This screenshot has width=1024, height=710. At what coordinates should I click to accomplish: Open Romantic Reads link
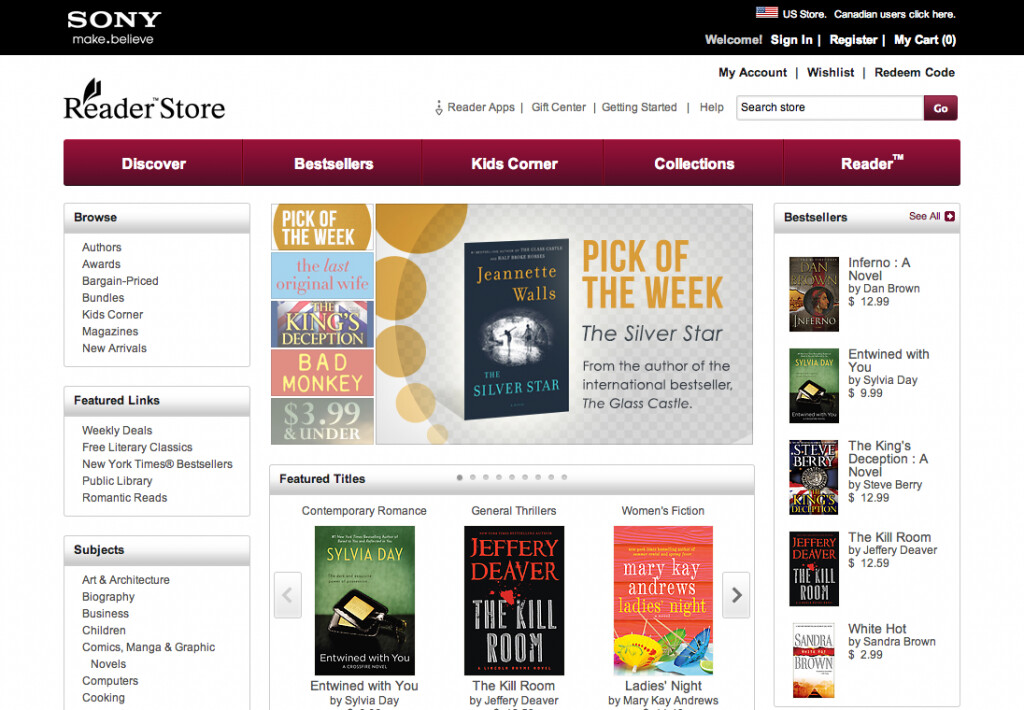tap(124, 498)
